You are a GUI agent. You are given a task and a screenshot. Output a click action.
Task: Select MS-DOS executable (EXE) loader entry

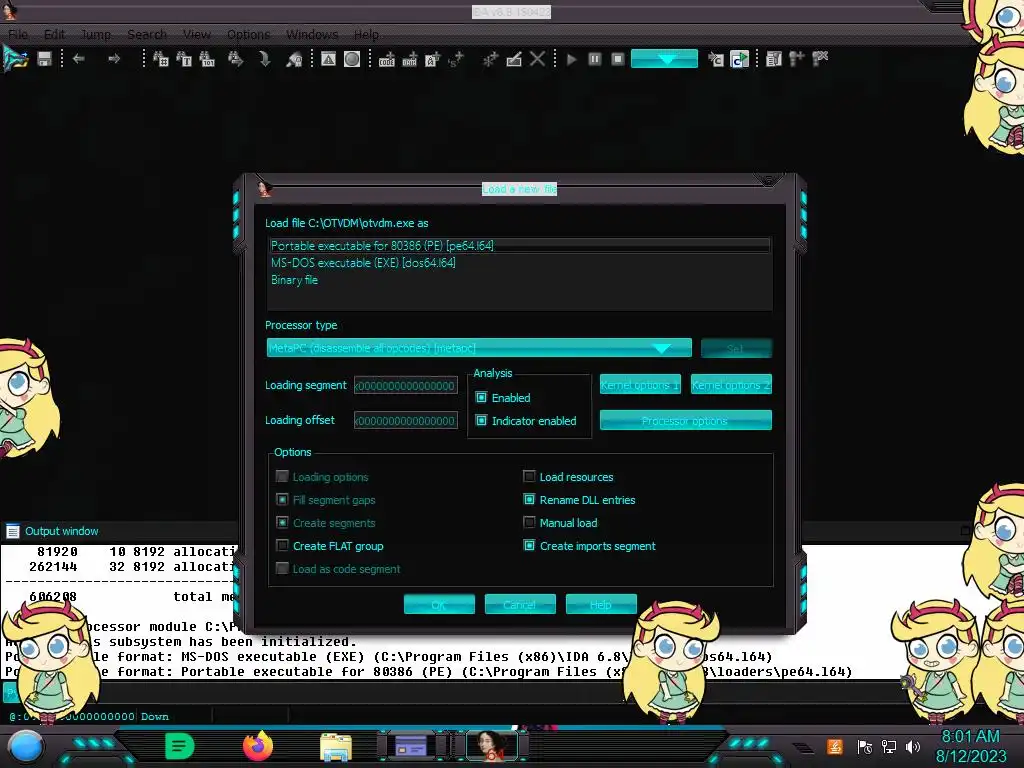coord(519,263)
